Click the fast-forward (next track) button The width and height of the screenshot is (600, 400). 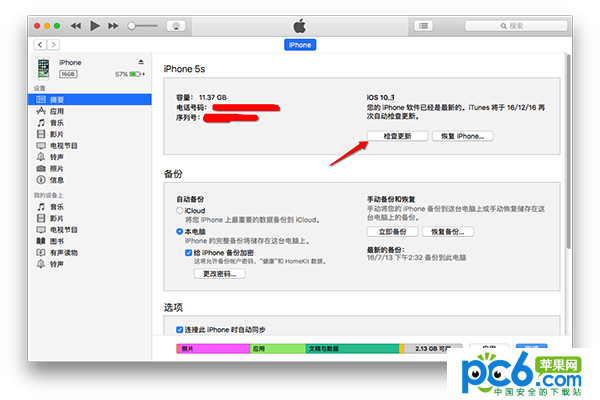pos(112,23)
